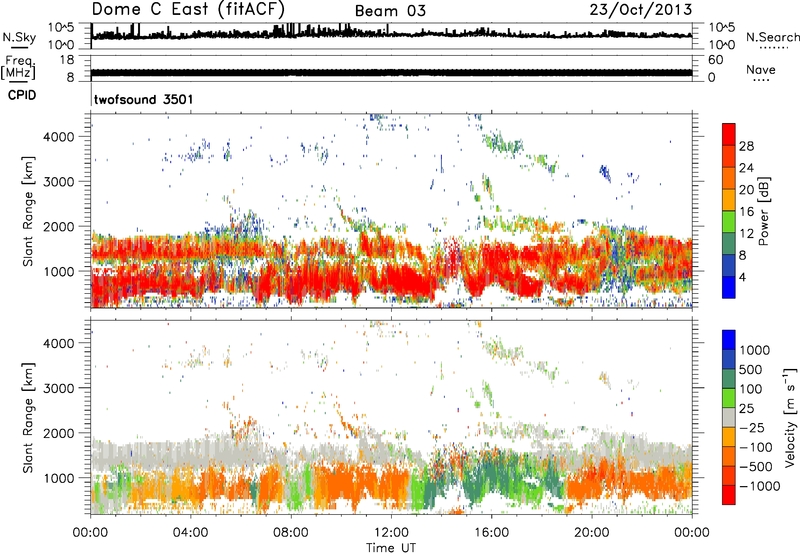
Task: Click the noise trace in the N.Sky panel
Action: pyautogui.click(x=391, y=33)
